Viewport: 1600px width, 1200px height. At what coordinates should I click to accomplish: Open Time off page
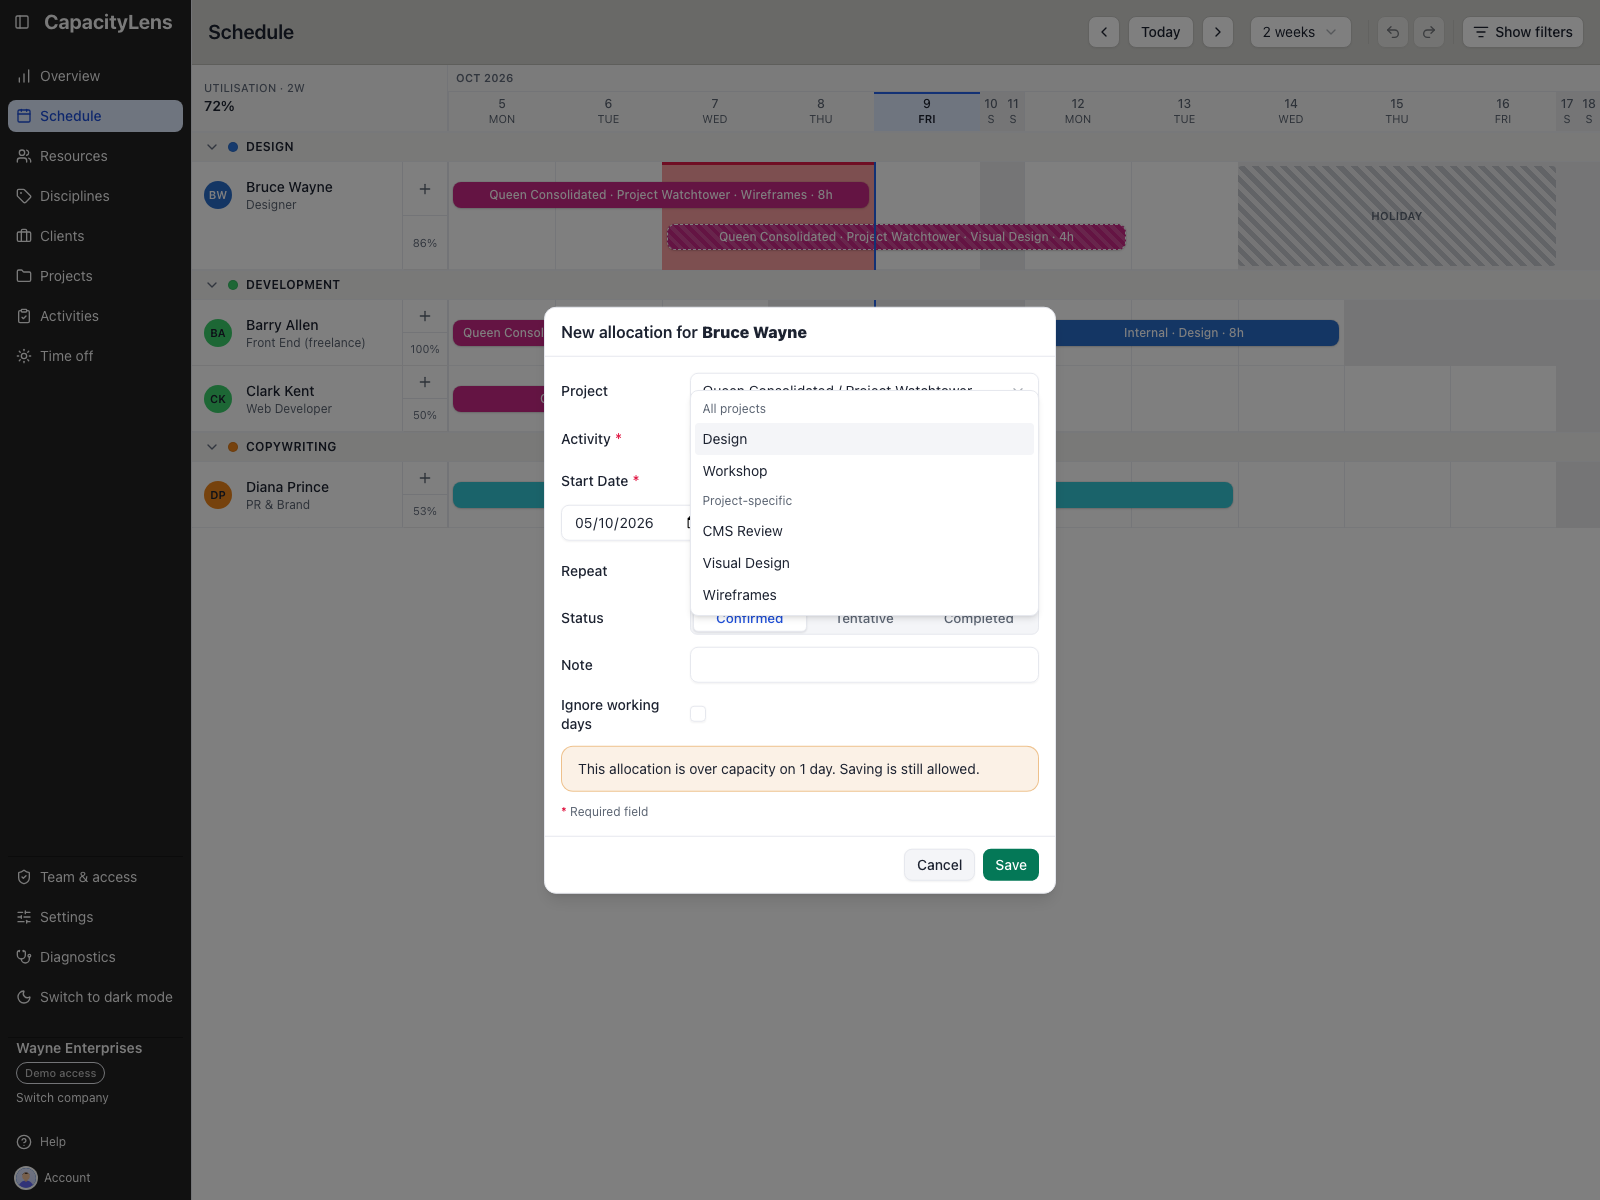95,356
